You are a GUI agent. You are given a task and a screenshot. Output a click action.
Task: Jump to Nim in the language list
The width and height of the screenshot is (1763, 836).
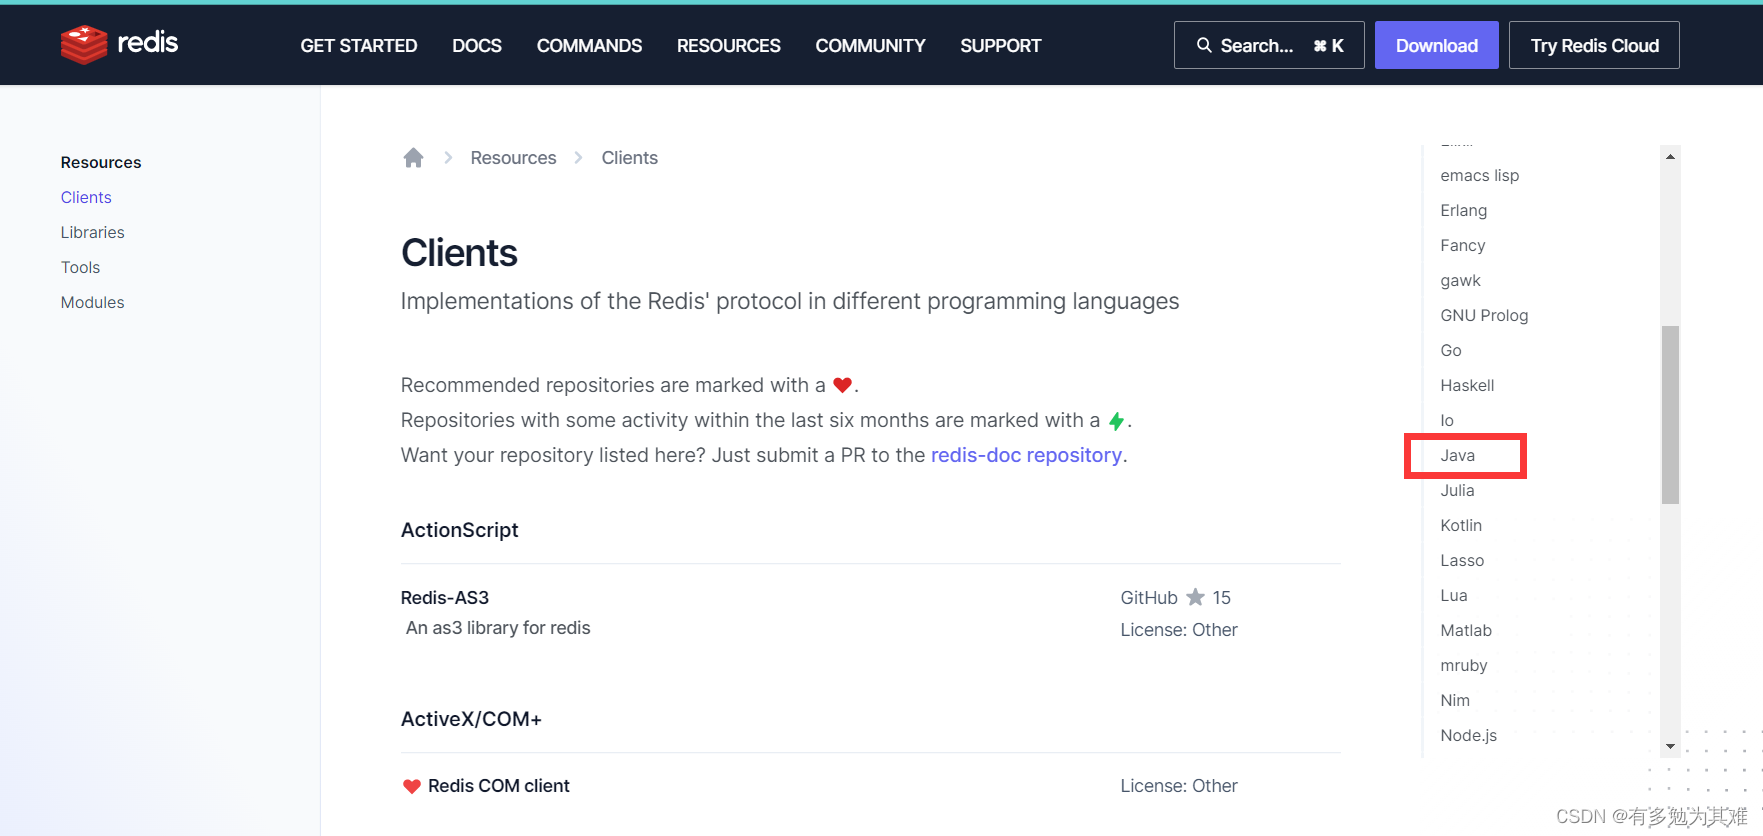(x=1454, y=700)
